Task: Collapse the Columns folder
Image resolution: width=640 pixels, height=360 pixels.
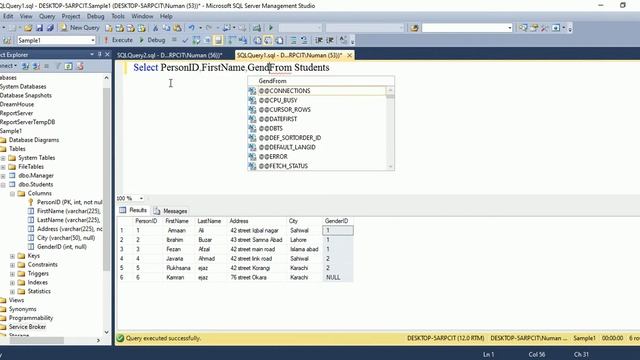Action: 12,193
